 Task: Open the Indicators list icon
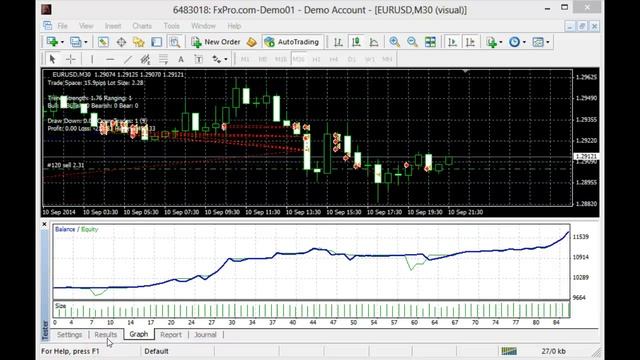[491, 42]
